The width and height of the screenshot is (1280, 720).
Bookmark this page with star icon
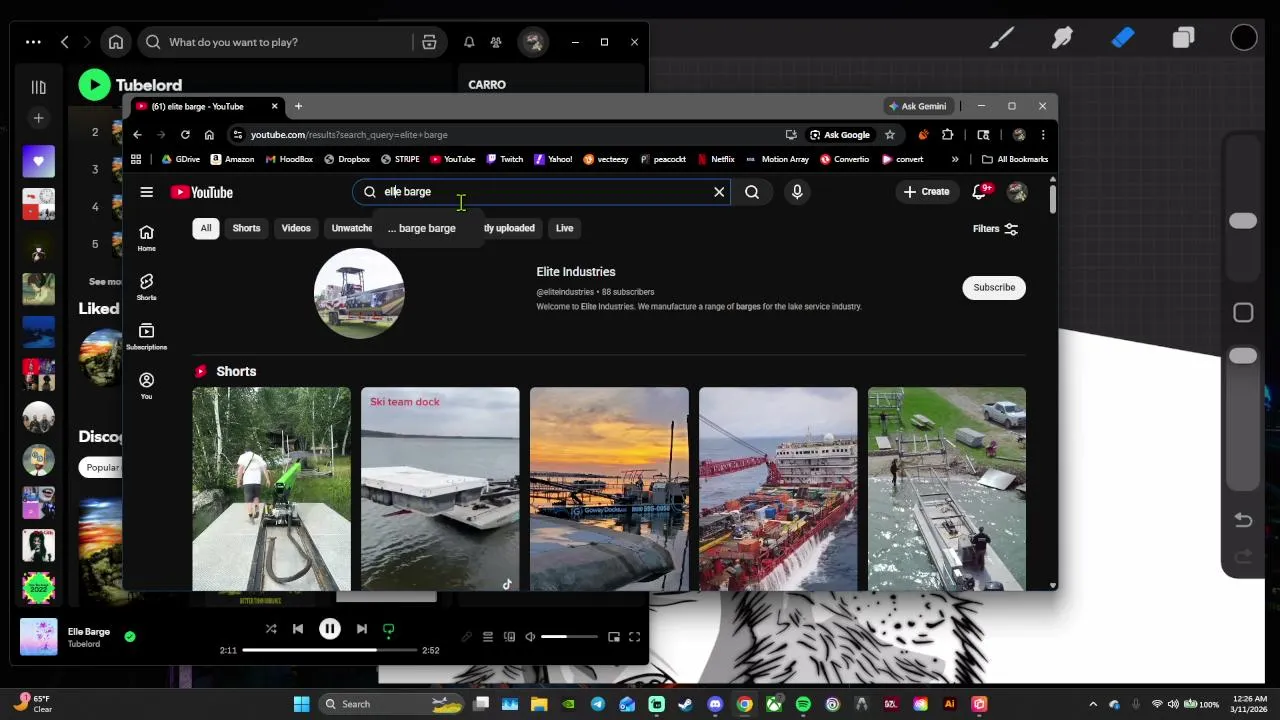[889, 135]
